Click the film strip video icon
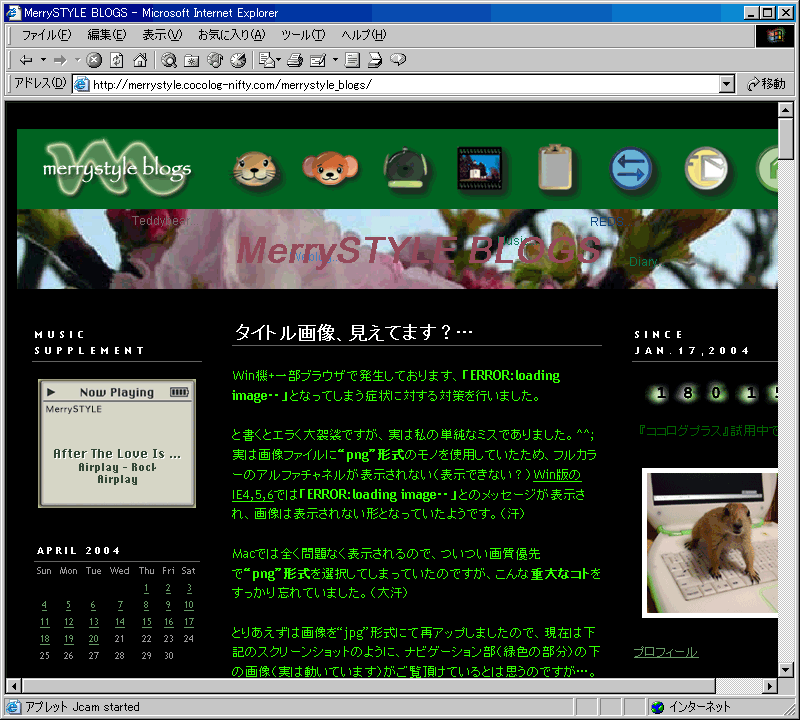The height and width of the screenshot is (720, 800). point(480,168)
